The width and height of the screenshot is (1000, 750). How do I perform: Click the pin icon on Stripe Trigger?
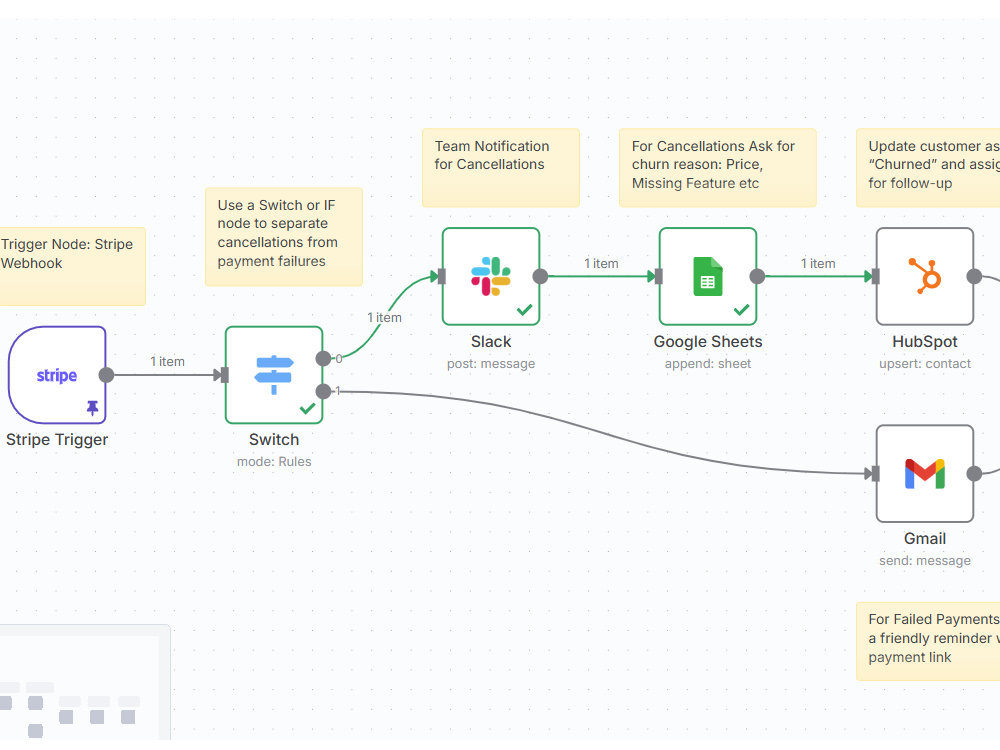(92, 408)
